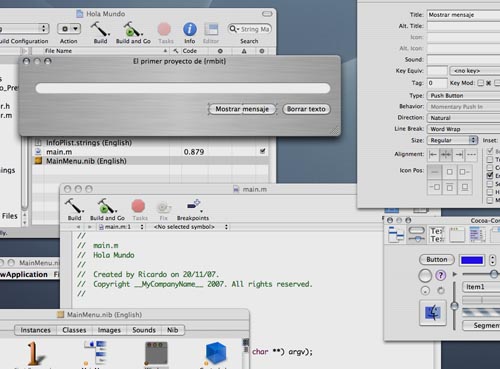Click the Breakpoints icon in main.m toolbar

click(x=194, y=206)
